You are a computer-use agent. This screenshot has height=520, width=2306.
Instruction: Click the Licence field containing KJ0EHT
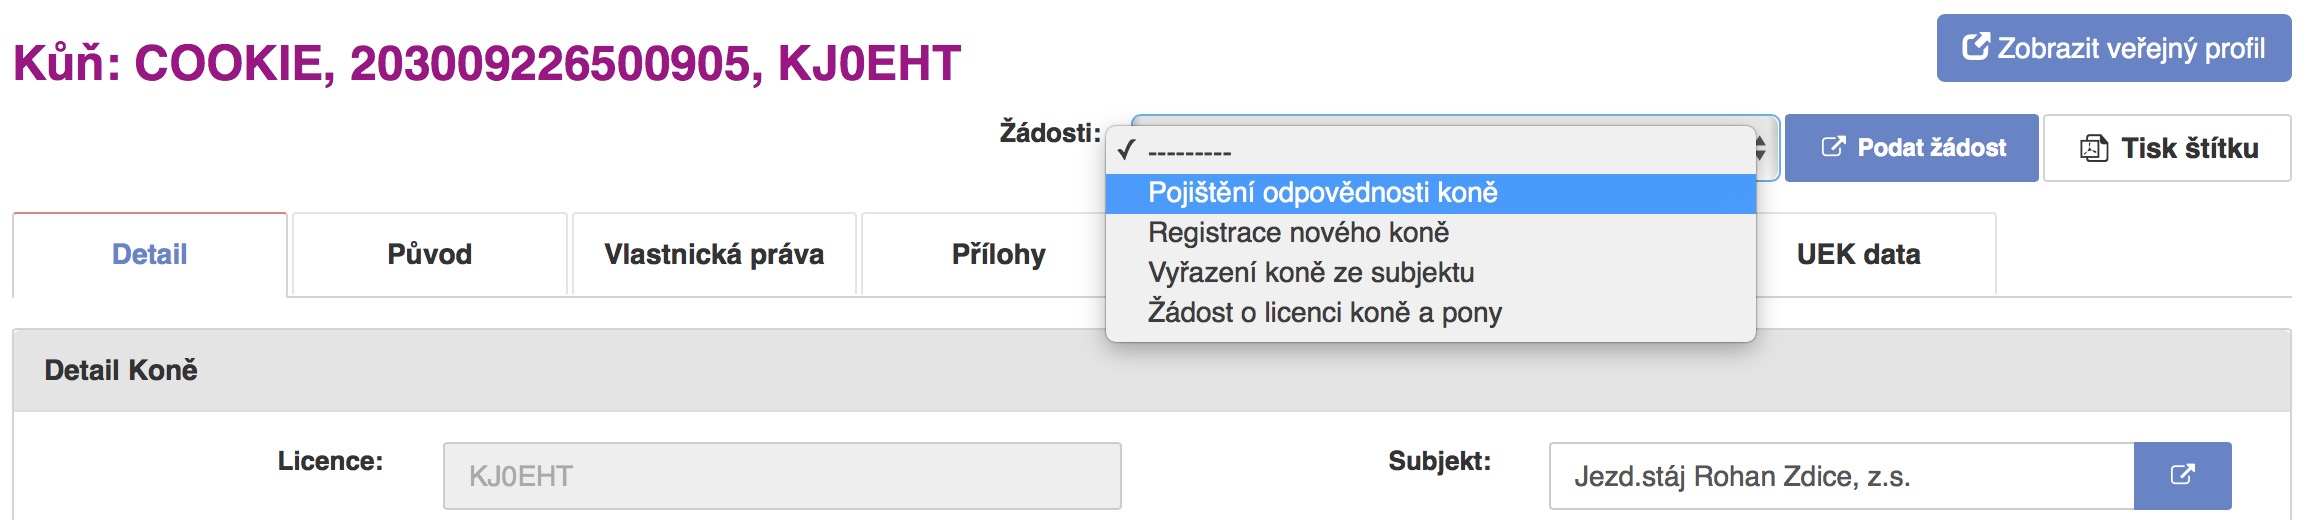[x=782, y=476]
